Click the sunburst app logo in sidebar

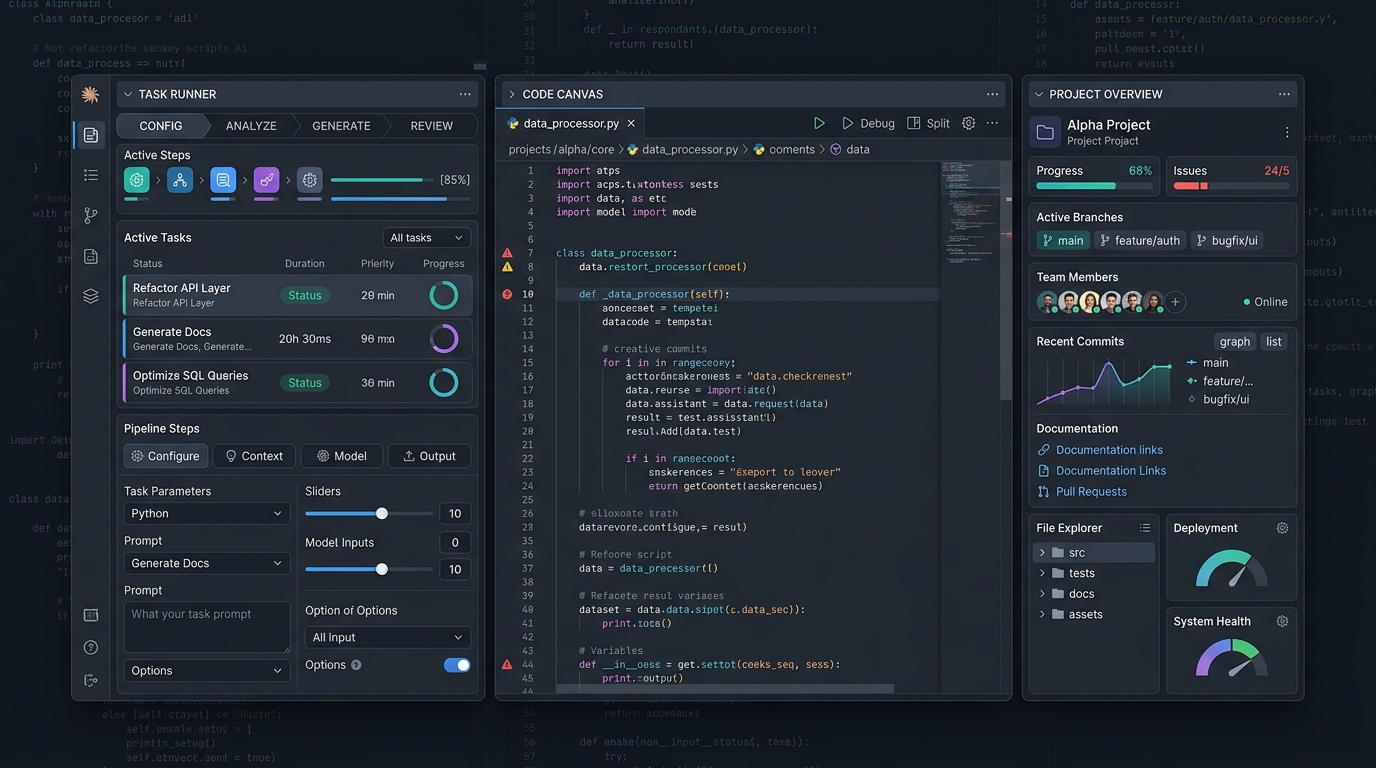click(x=91, y=95)
